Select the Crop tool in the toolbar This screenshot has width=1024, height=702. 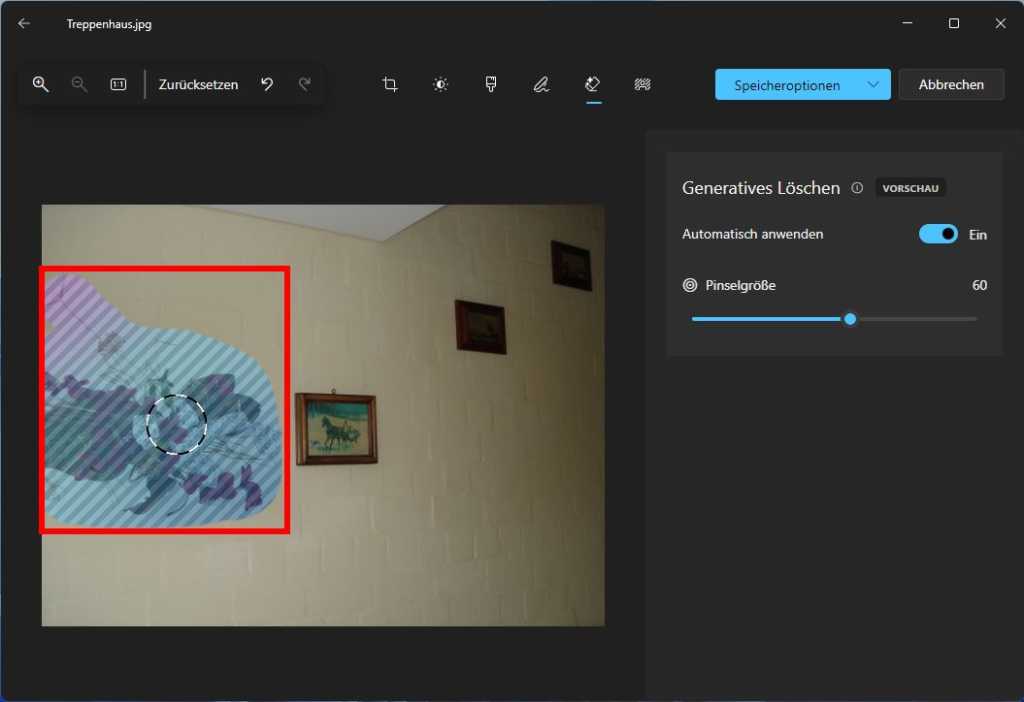click(389, 84)
